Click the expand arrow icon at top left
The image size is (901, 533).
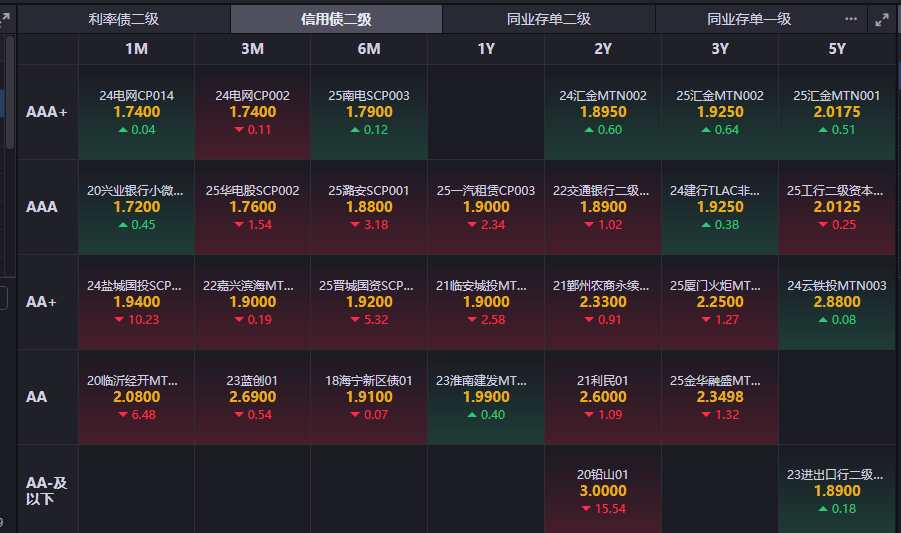tap(5, 20)
